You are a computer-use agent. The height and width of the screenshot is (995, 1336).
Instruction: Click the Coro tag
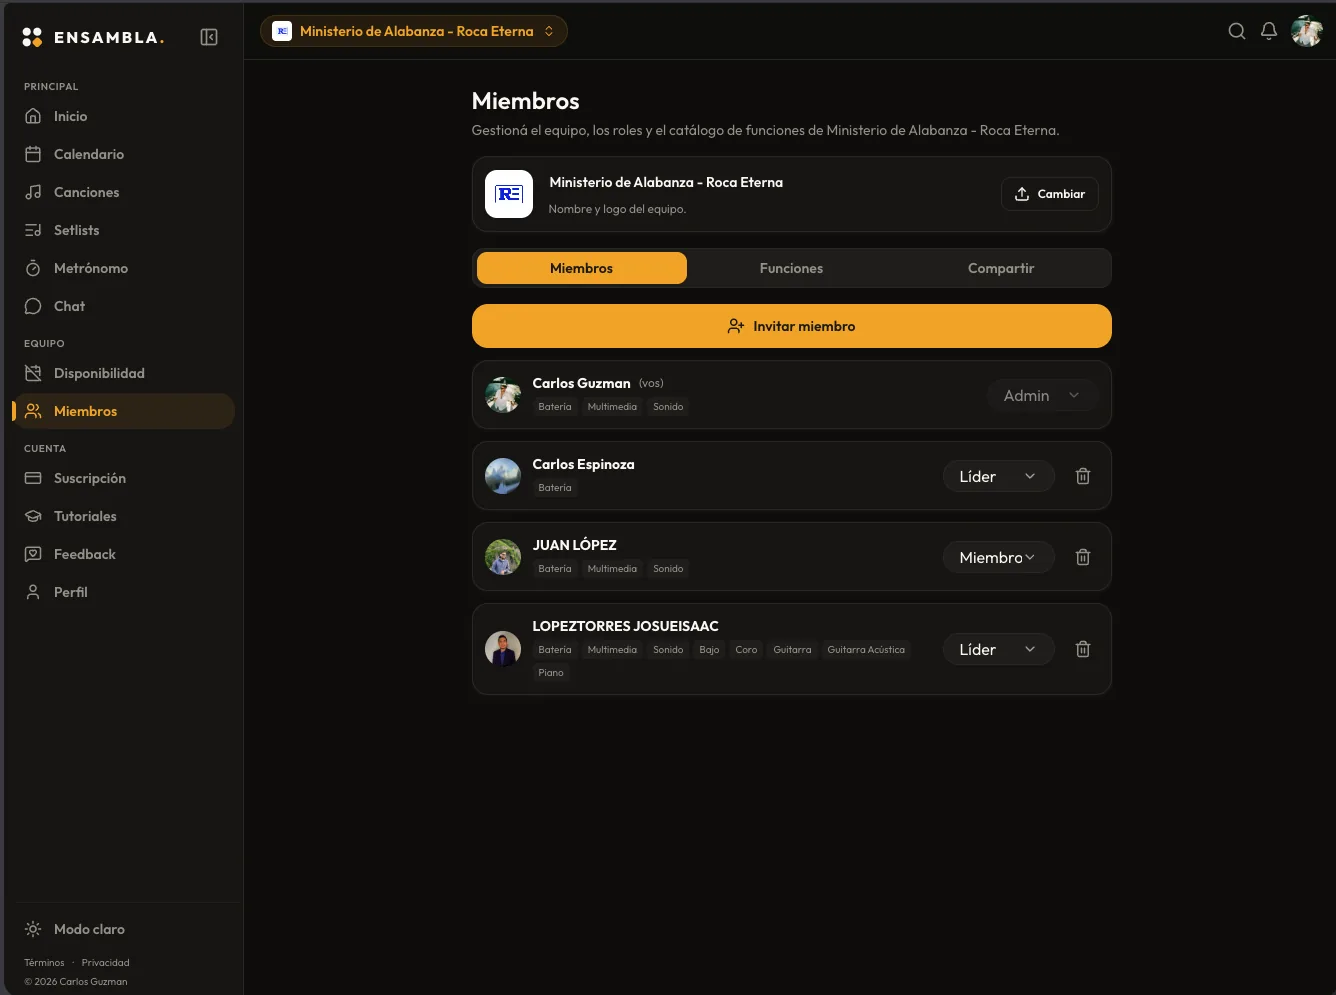click(746, 650)
